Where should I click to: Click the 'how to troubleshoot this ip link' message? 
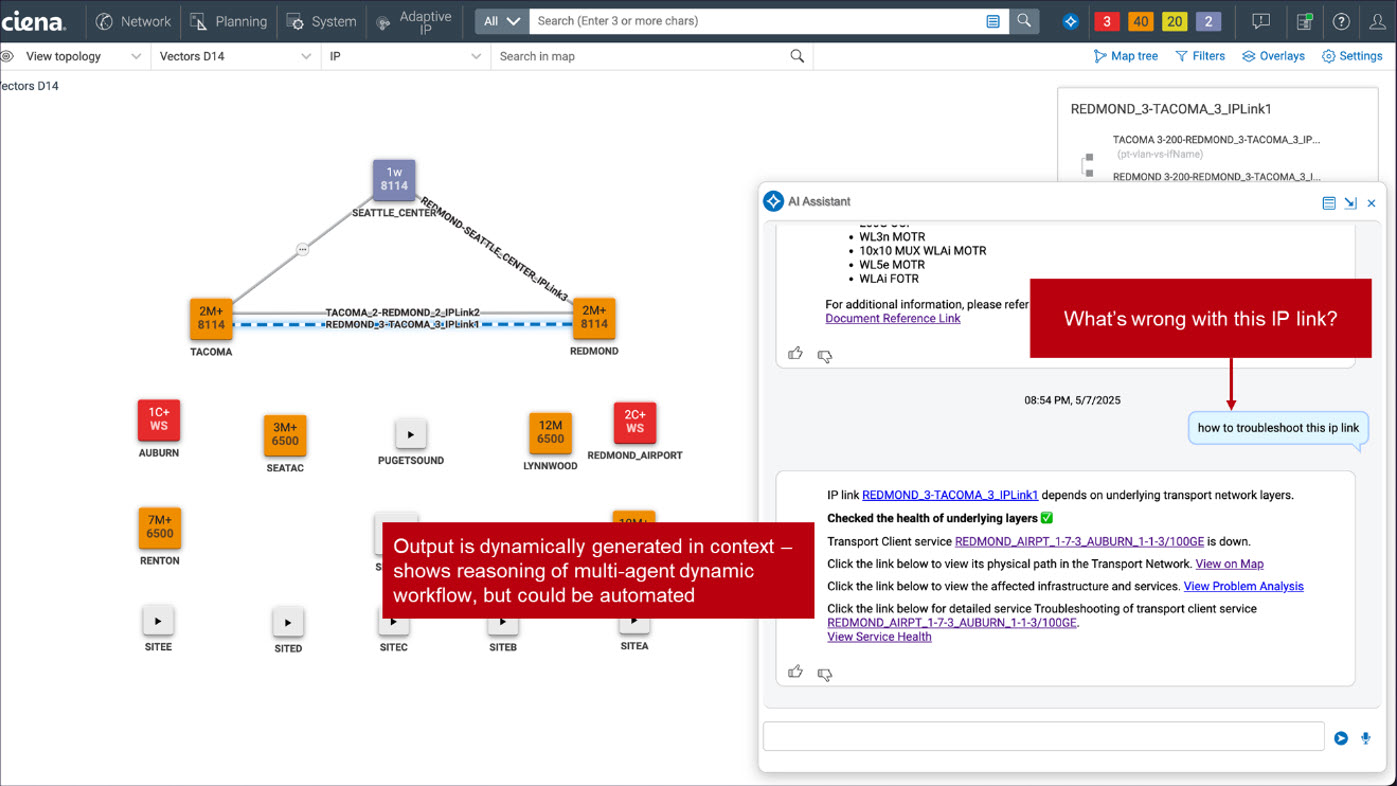(x=1278, y=428)
